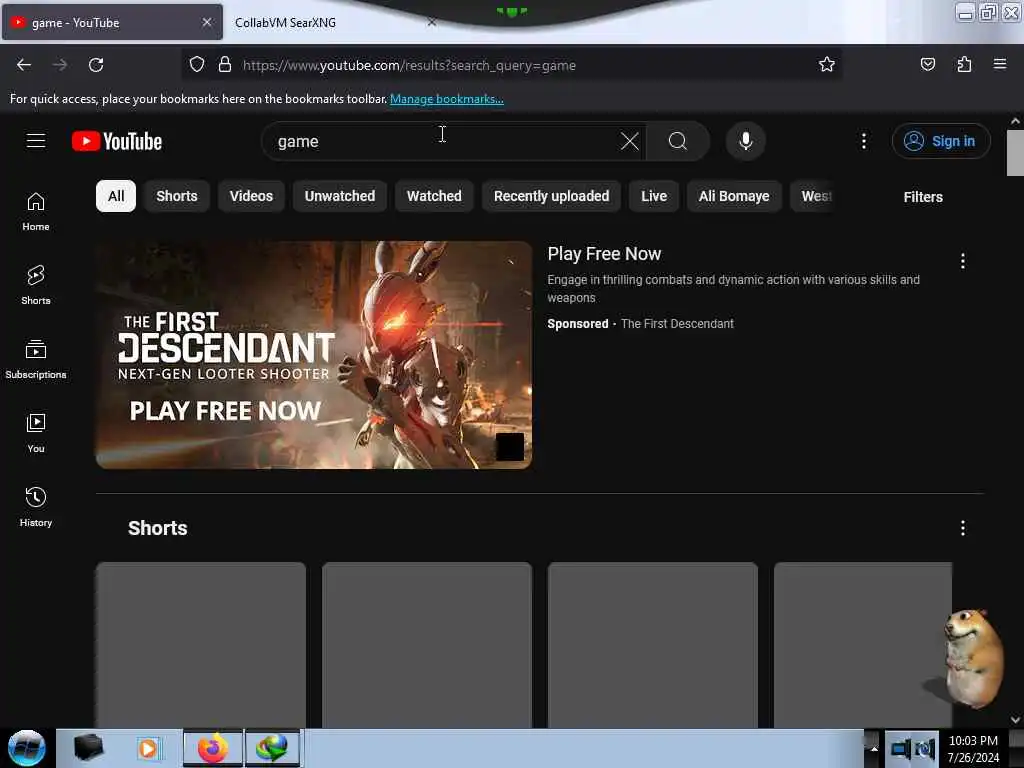The image size is (1024, 768).
Task: Go back with the browser back arrow
Action: 24,65
